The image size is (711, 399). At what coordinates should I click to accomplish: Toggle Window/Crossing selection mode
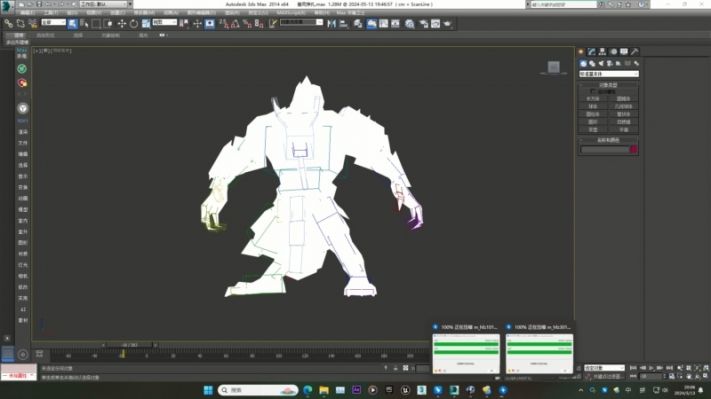108,24
